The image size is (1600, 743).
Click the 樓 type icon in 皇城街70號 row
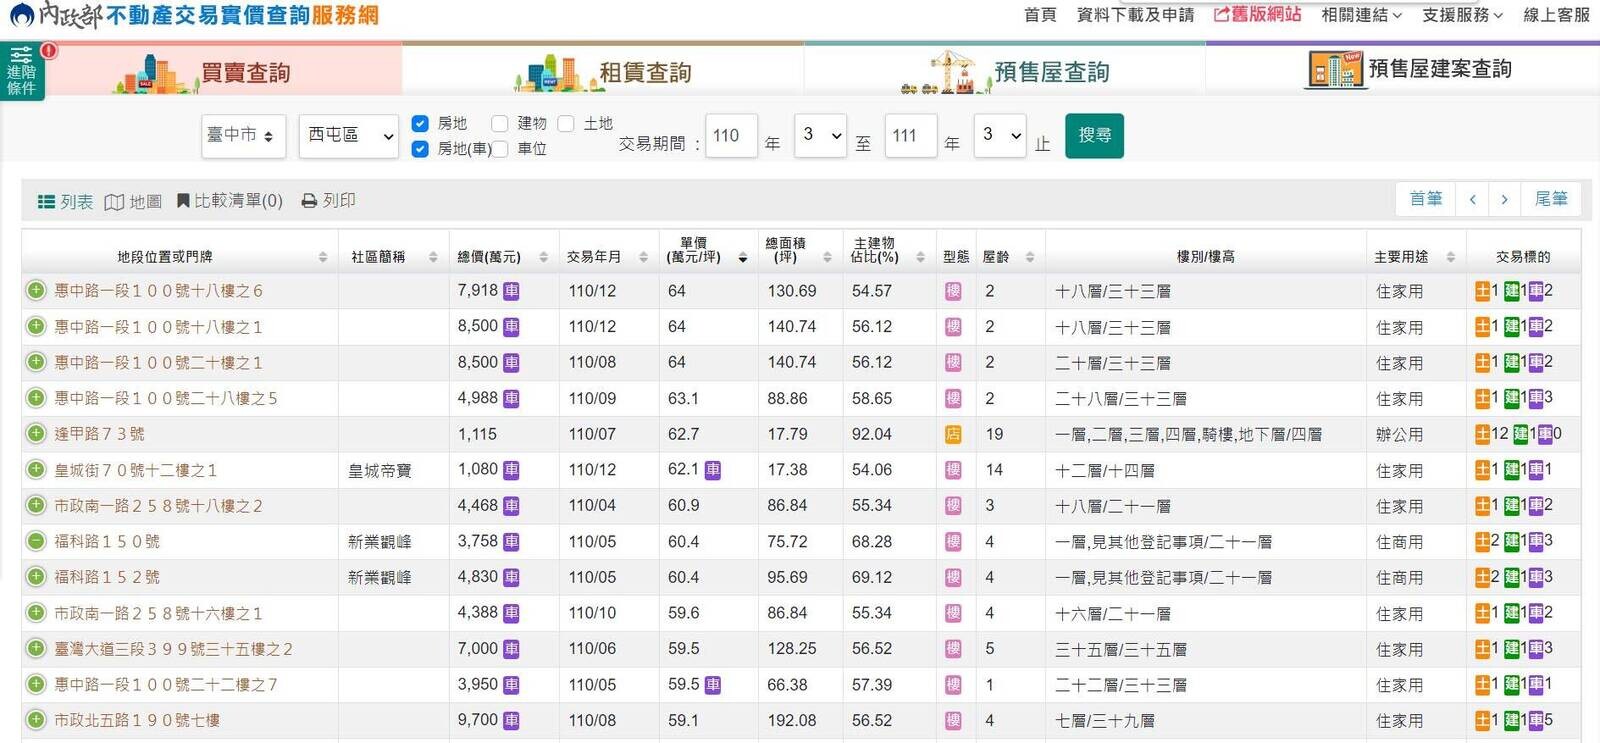(x=953, y=470)
